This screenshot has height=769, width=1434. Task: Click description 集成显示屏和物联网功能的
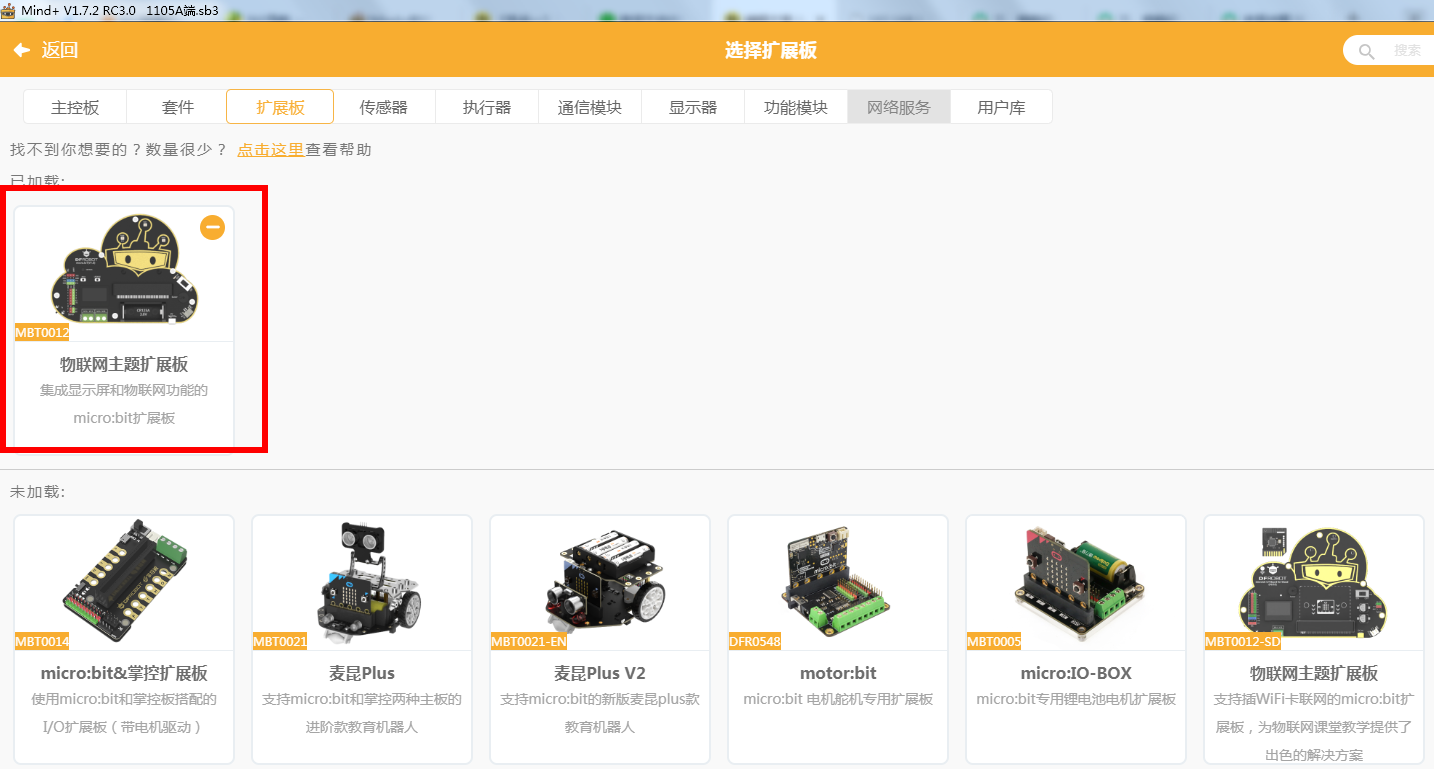tap(124, 391)
